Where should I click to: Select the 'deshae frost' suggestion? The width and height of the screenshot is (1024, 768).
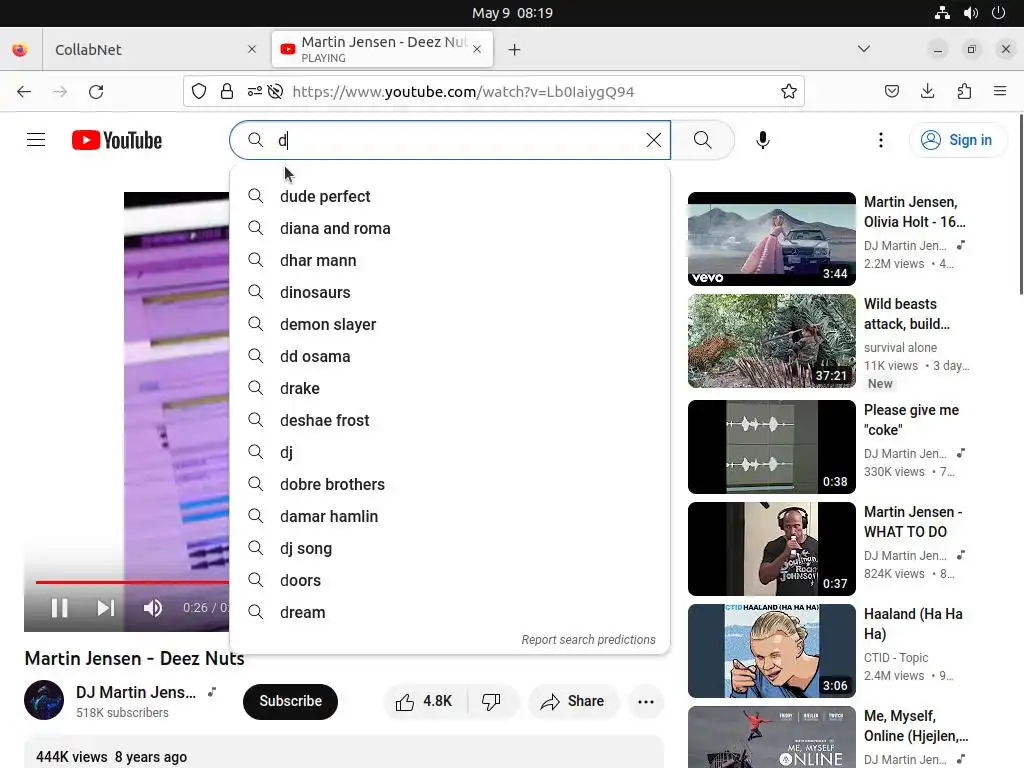[449, 420]
